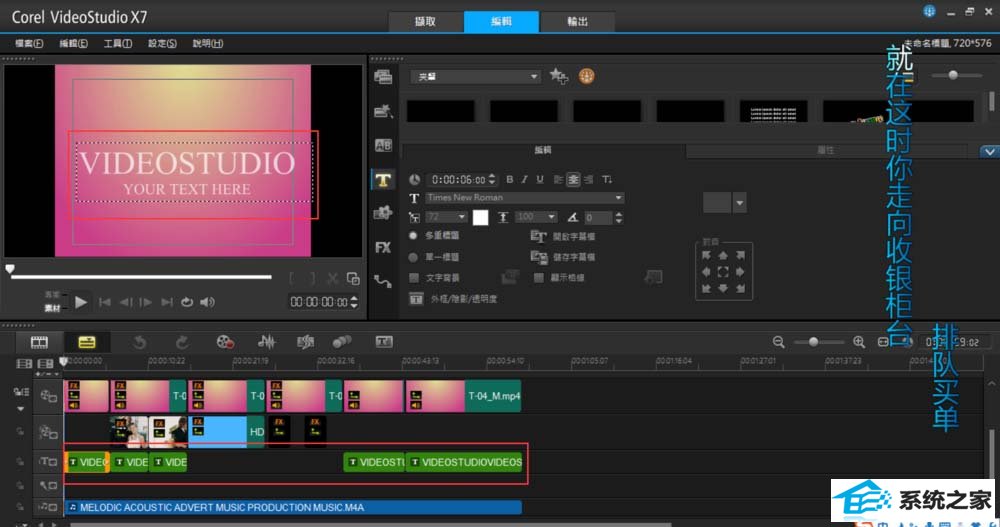Switch to the 編輯 (Edit) step tab
This screenshot has width=1000, height=527.
[501, 21]
